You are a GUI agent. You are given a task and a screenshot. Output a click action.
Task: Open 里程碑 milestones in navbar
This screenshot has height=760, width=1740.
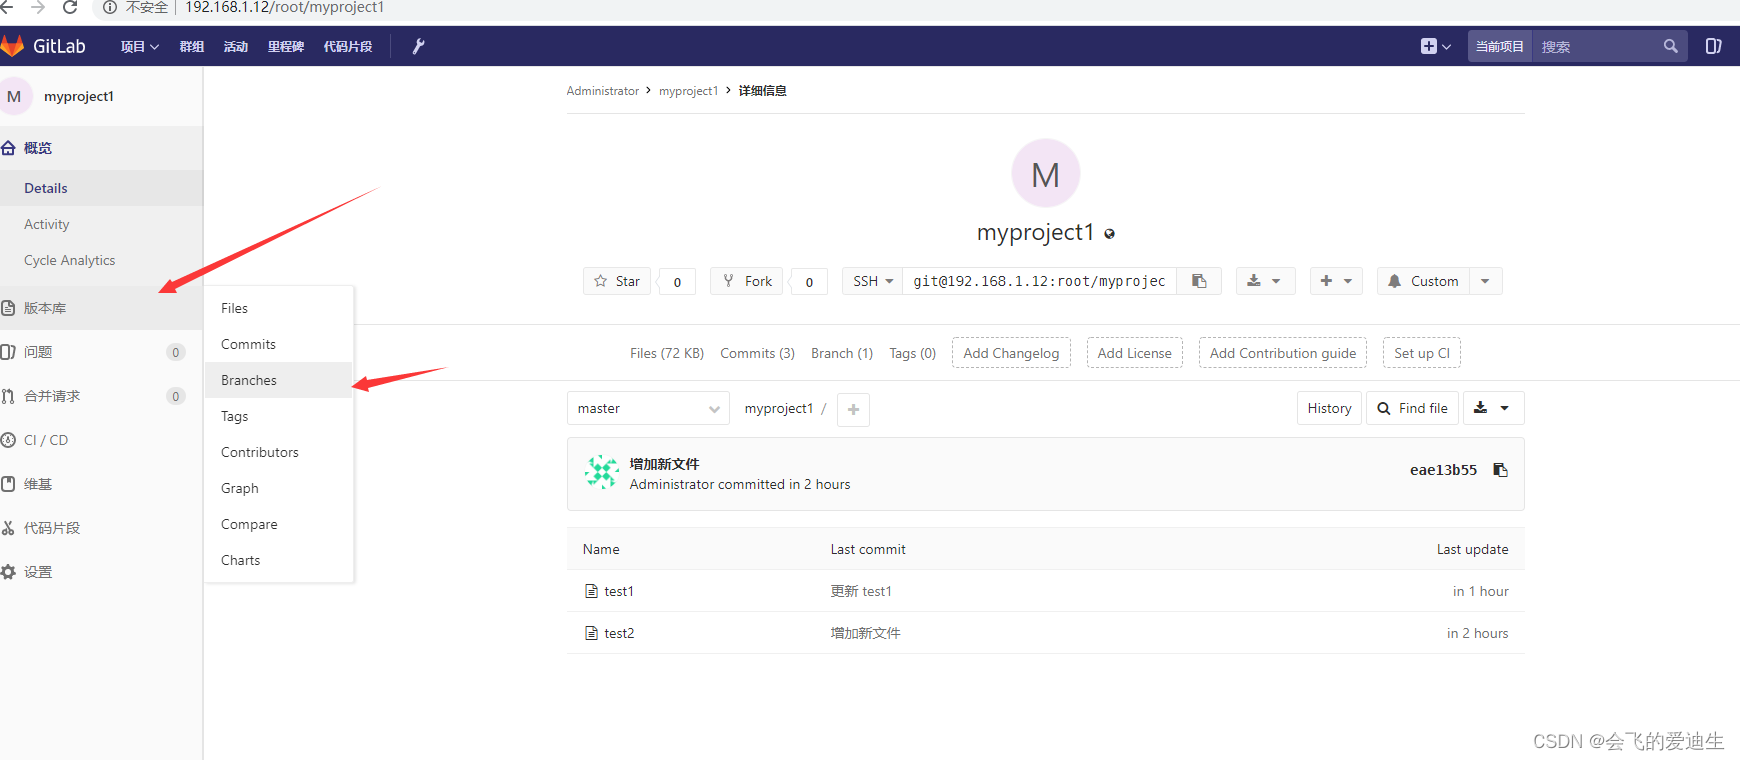(286, 46)
